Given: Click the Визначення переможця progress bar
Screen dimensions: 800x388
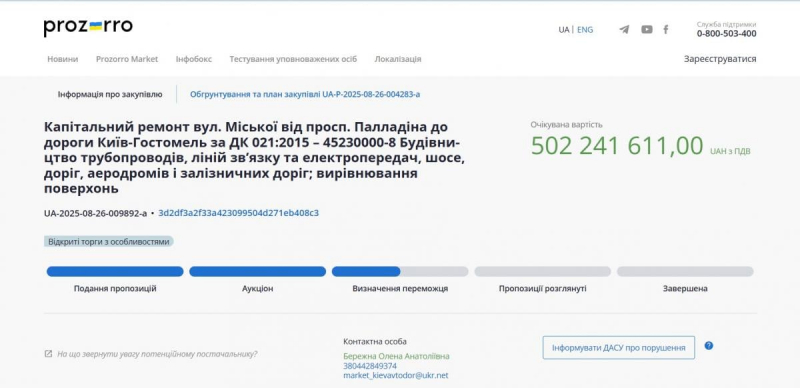Looking at the screenshot, I should [400, 272].
